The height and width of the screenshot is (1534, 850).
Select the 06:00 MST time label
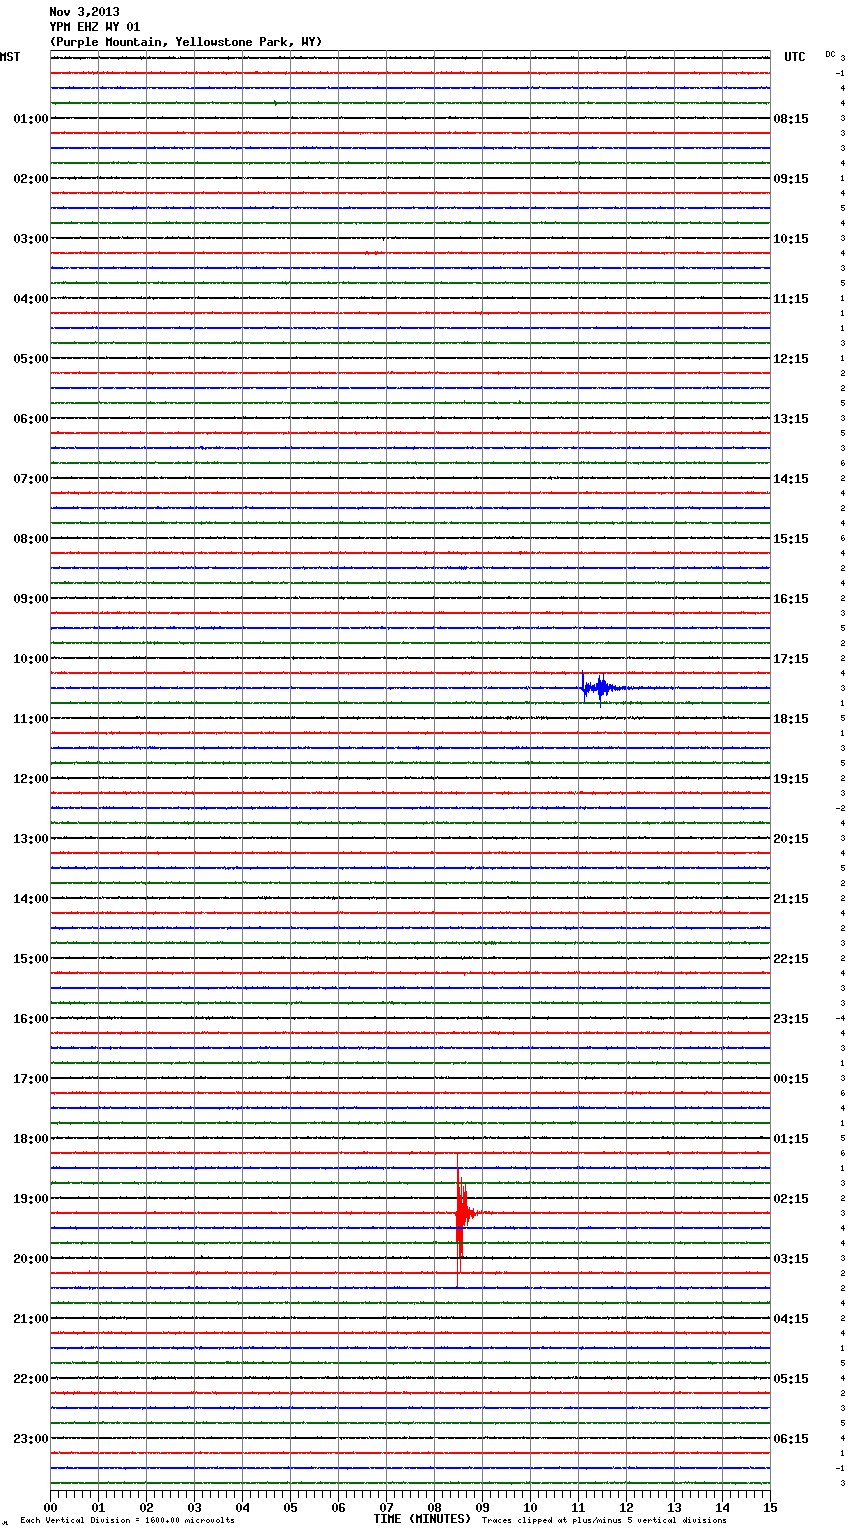[x=31, y=419]
